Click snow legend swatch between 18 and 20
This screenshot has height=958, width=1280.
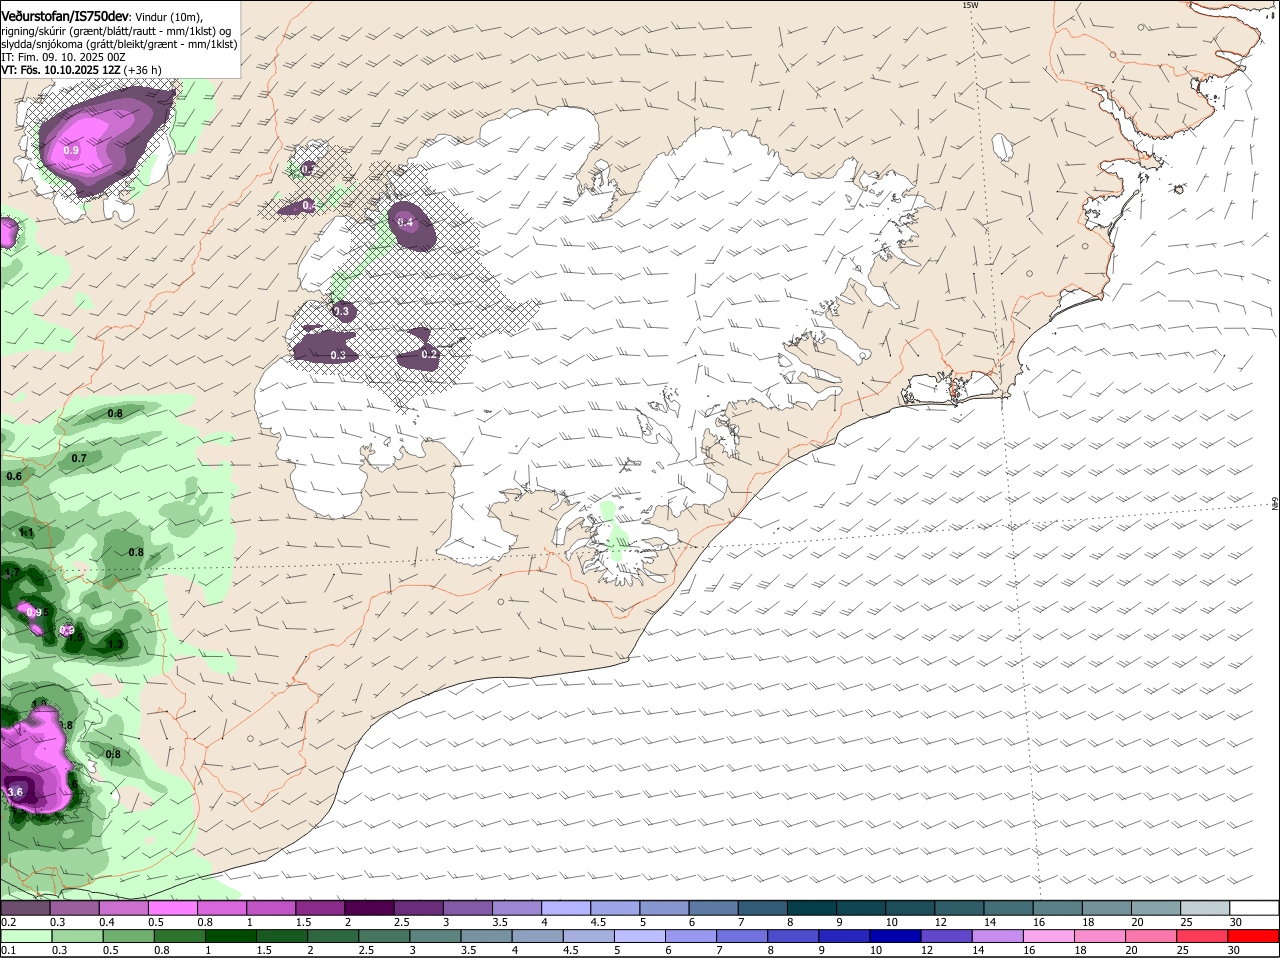coord(1108,908)
